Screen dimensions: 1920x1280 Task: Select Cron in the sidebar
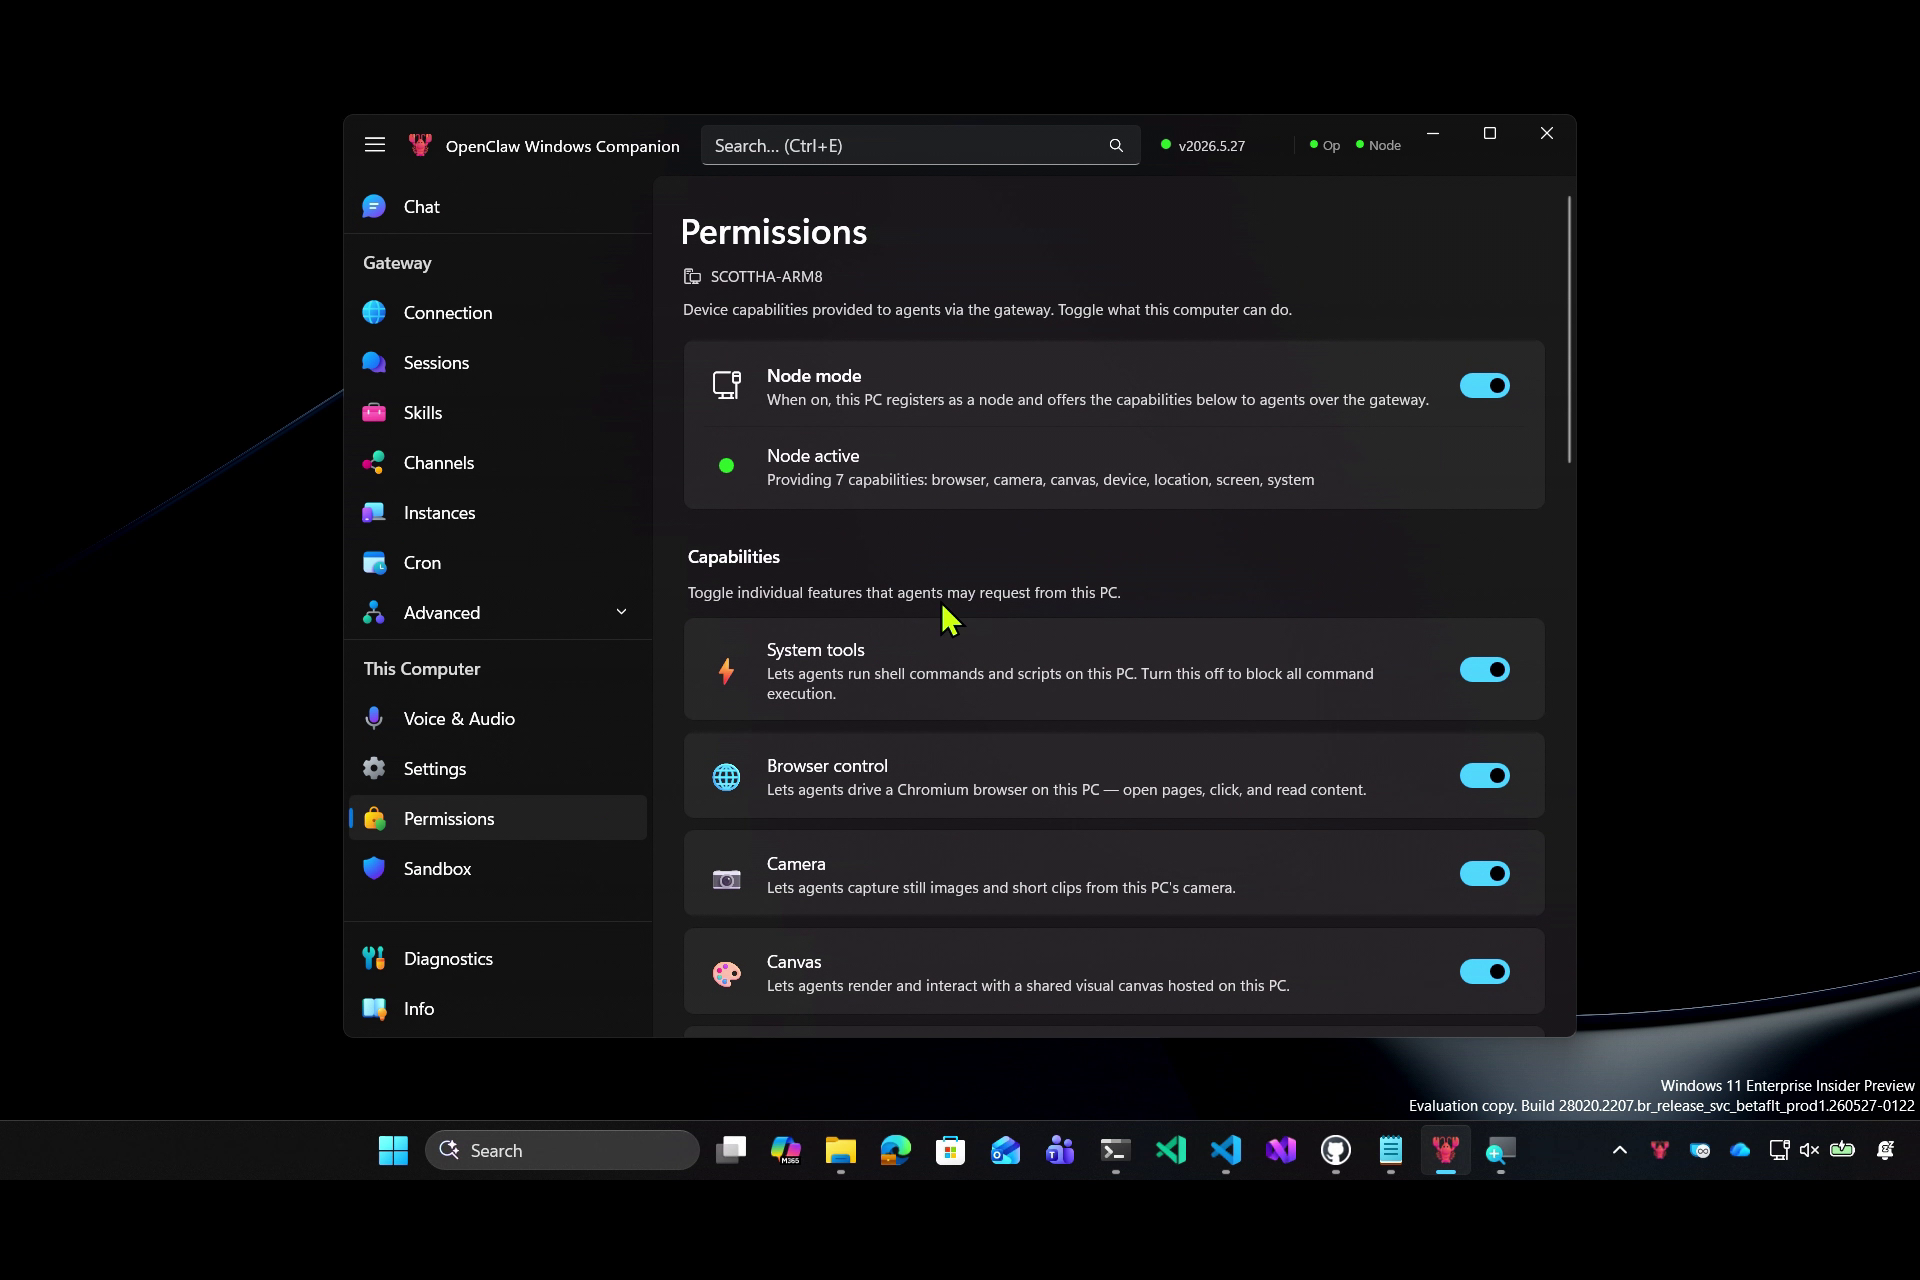pos(498,562)
